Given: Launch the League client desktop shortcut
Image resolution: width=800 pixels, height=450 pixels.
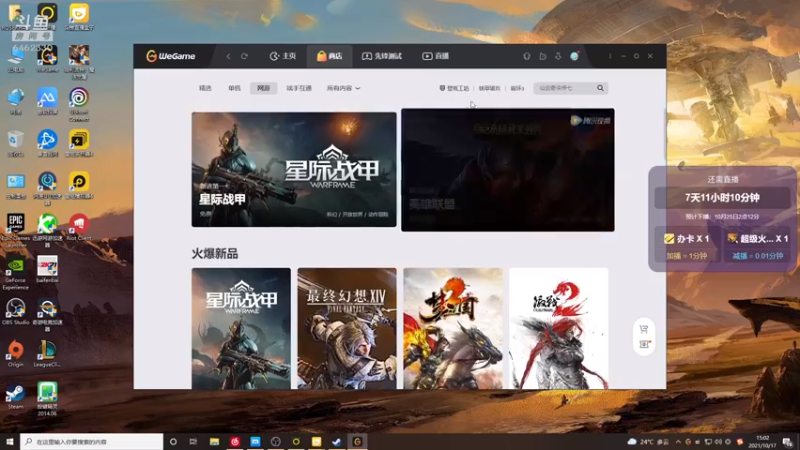Looking at the screenshot, I should click(47, 354).
